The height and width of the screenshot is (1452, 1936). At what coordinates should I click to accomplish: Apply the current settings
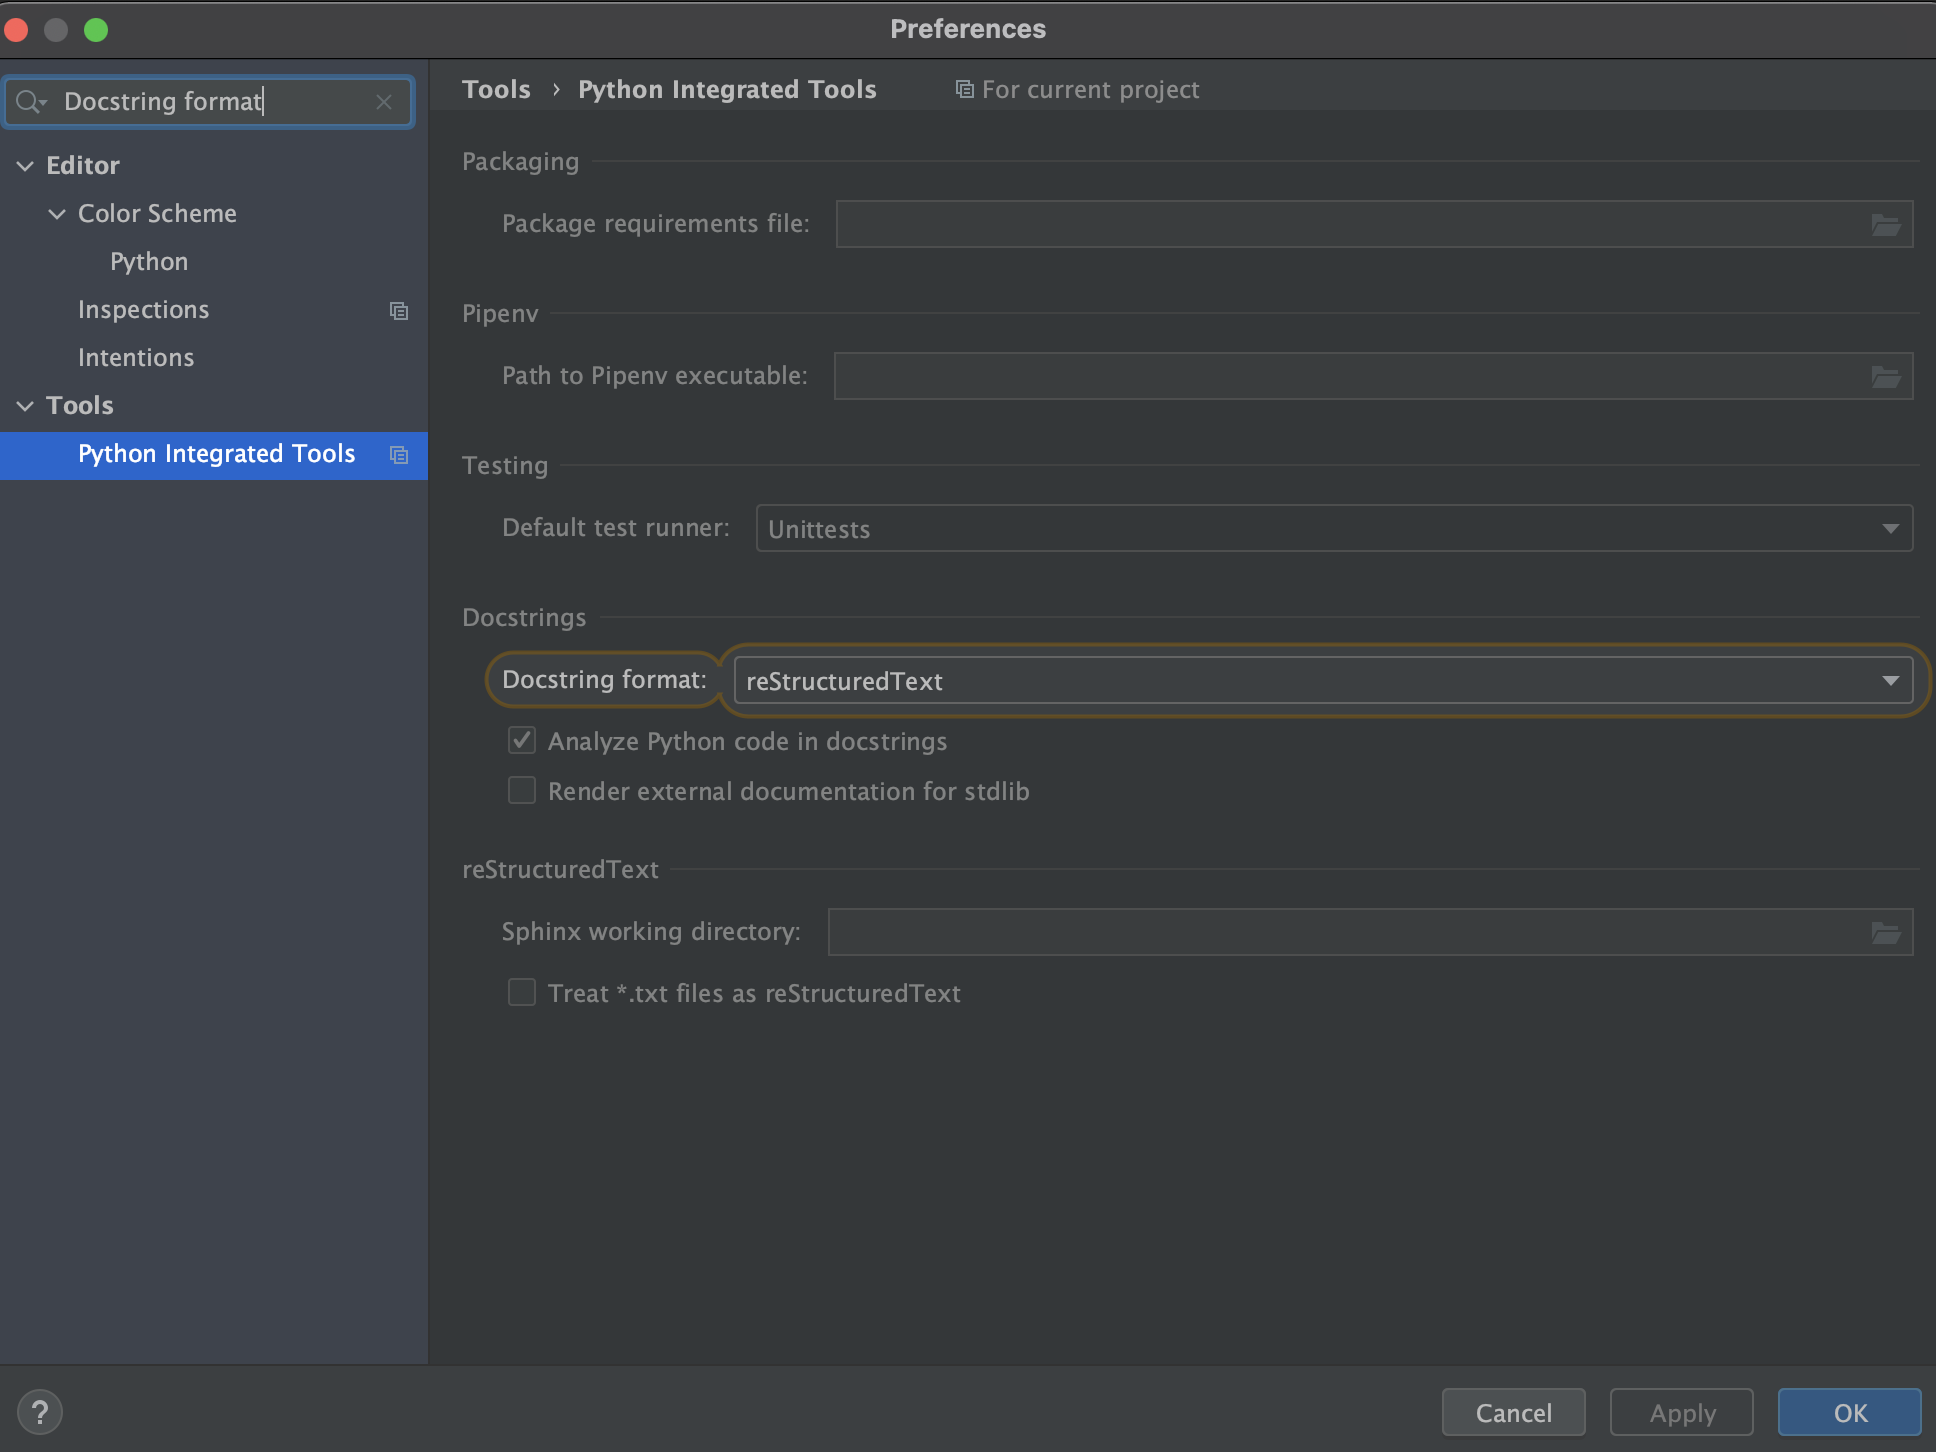1680,1412
